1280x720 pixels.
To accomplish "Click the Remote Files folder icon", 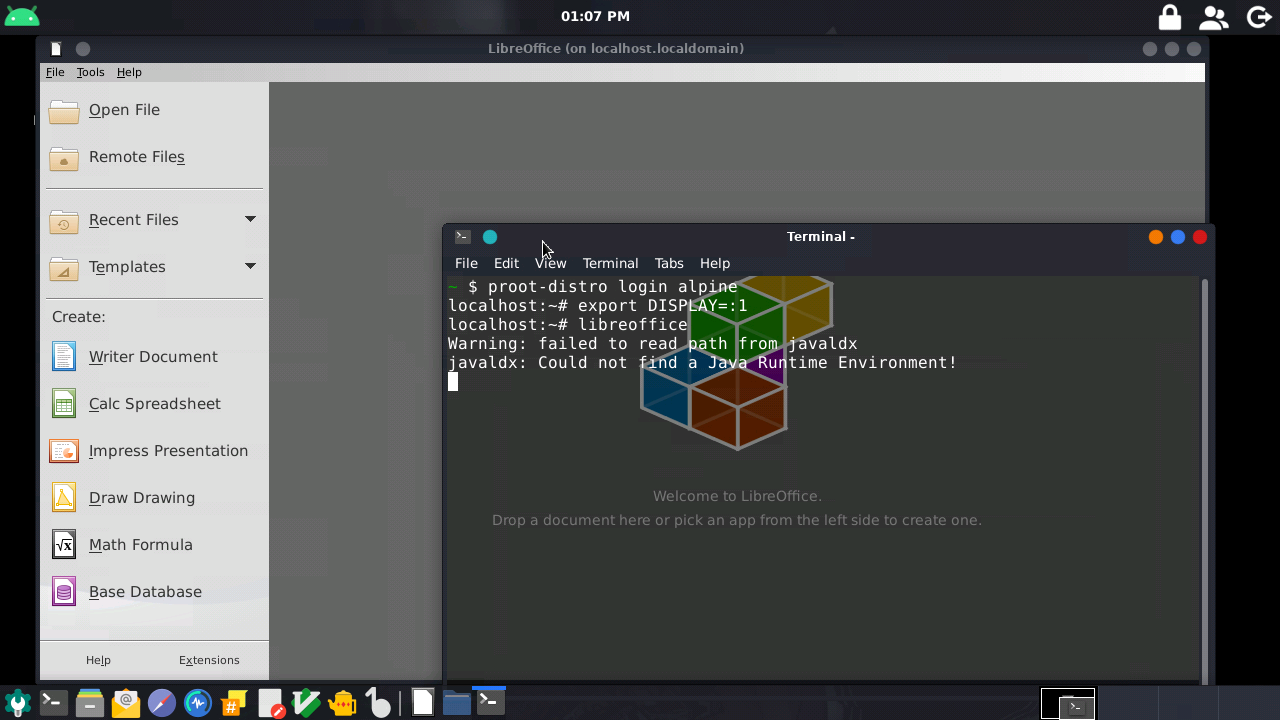I will coord(64,157).
